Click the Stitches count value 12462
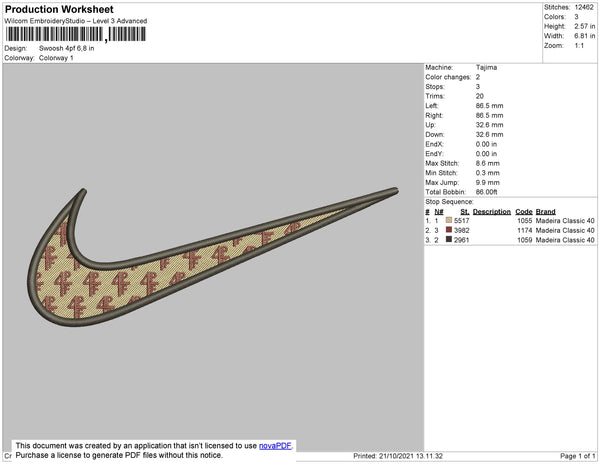This screenshot has width=600, height=464. tap(584, 7)
